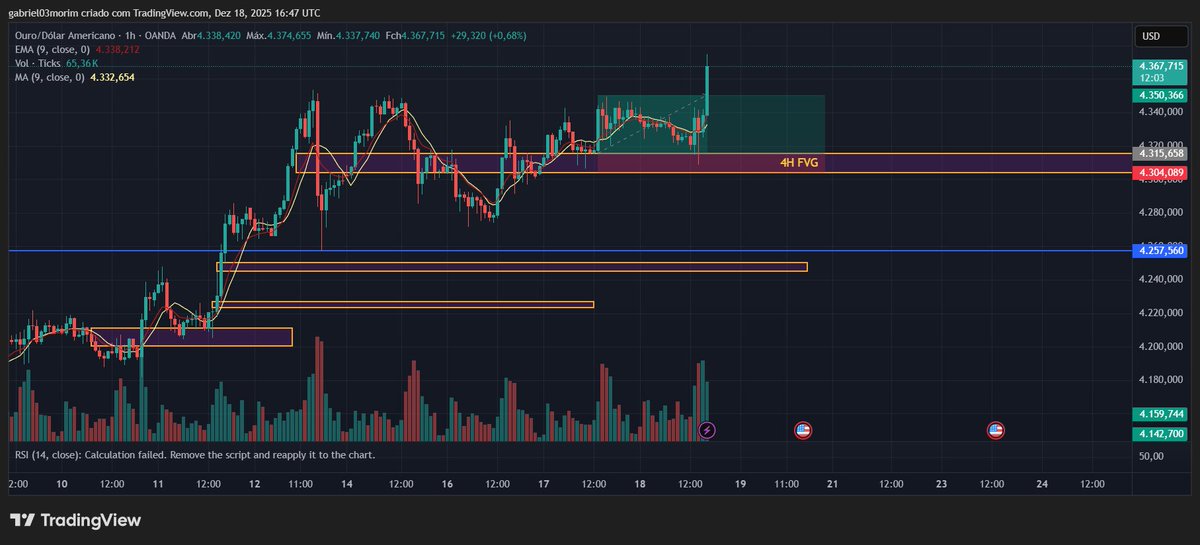Click the gray 4.315,658 price label
The width and height of the screenshot is (1200, 545).
tap(1160, 153)
